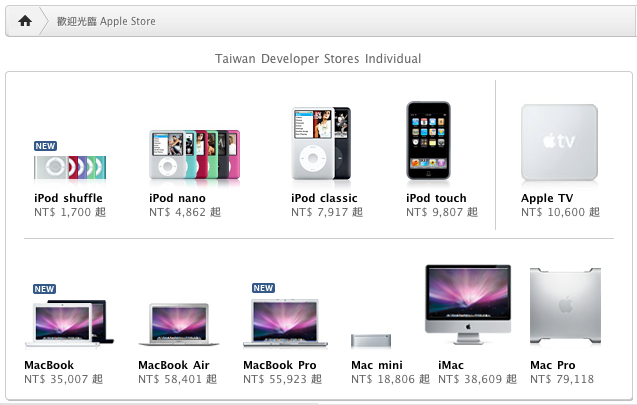Open the iMac product image
Viewport: 637px width, 405px height.
click(x=468, y=304)
